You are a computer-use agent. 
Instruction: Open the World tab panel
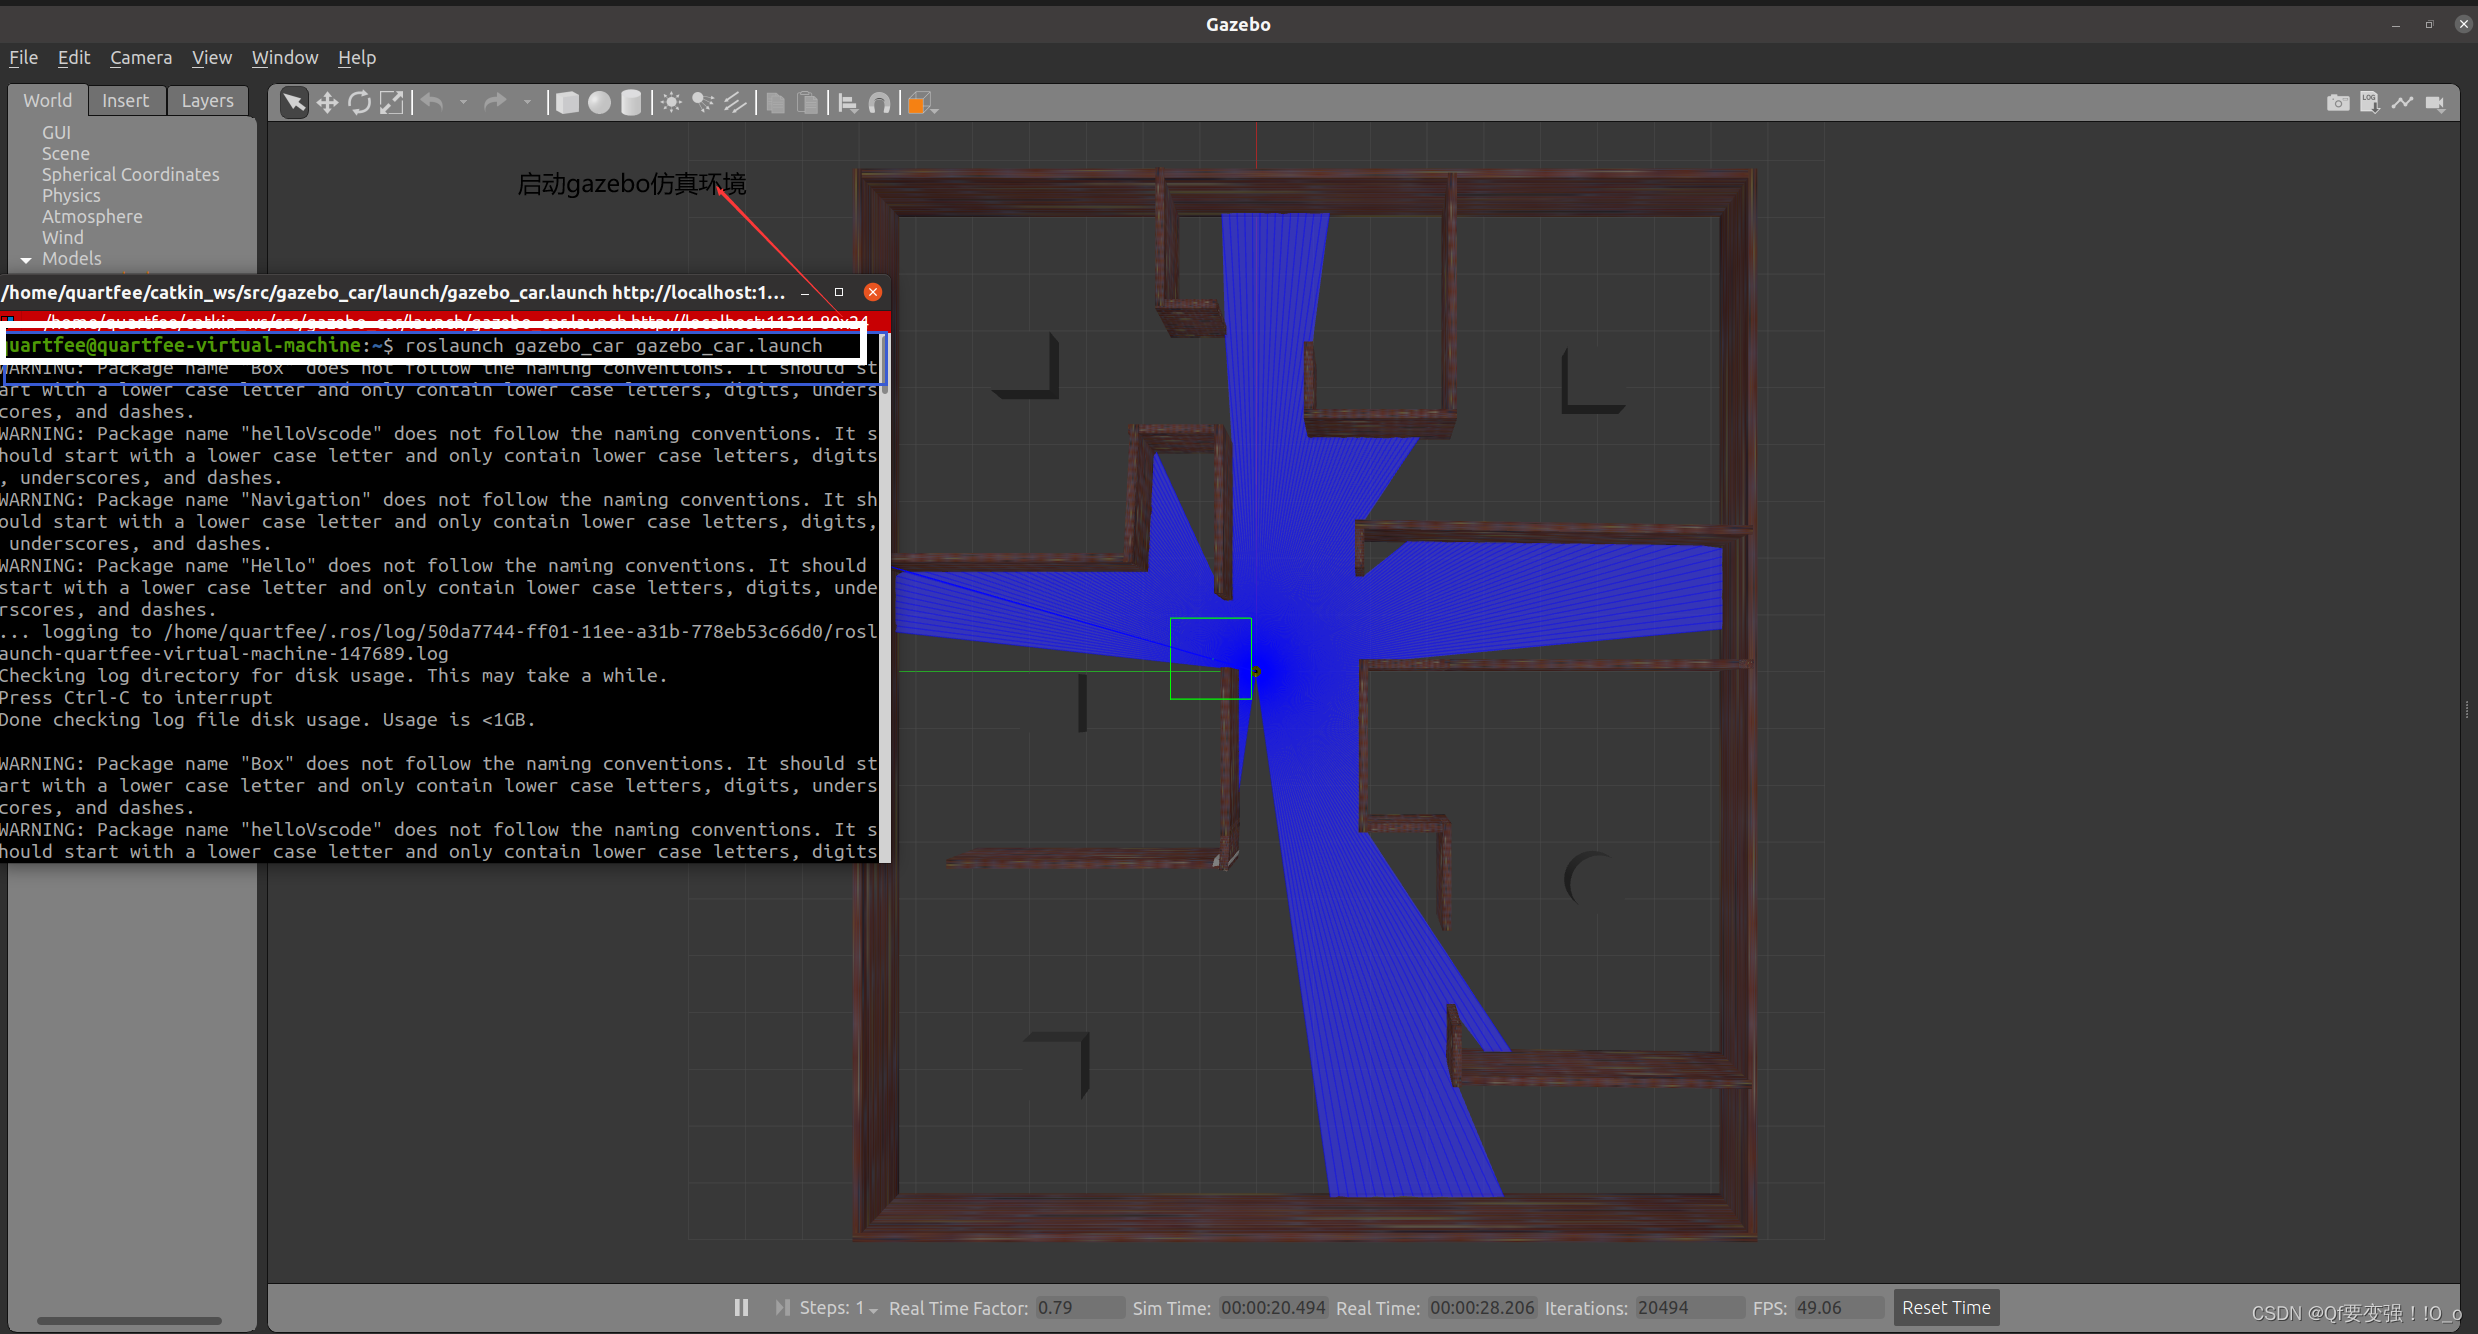click(x=46, y=100)
